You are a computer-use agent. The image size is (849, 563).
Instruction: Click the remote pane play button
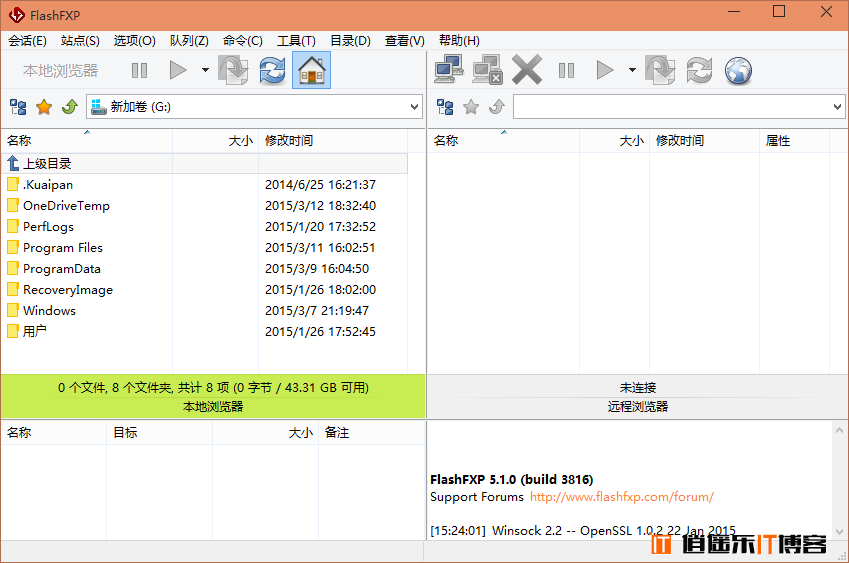pos(604,70)
